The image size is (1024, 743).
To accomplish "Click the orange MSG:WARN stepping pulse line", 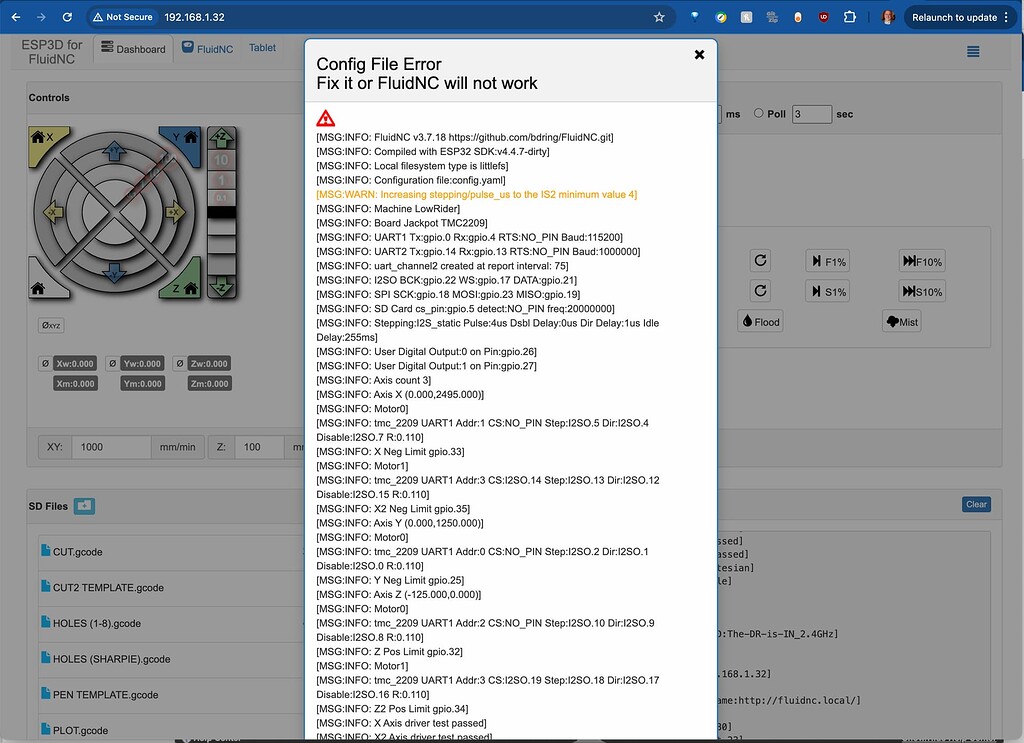I will click(x=477, y=195).
